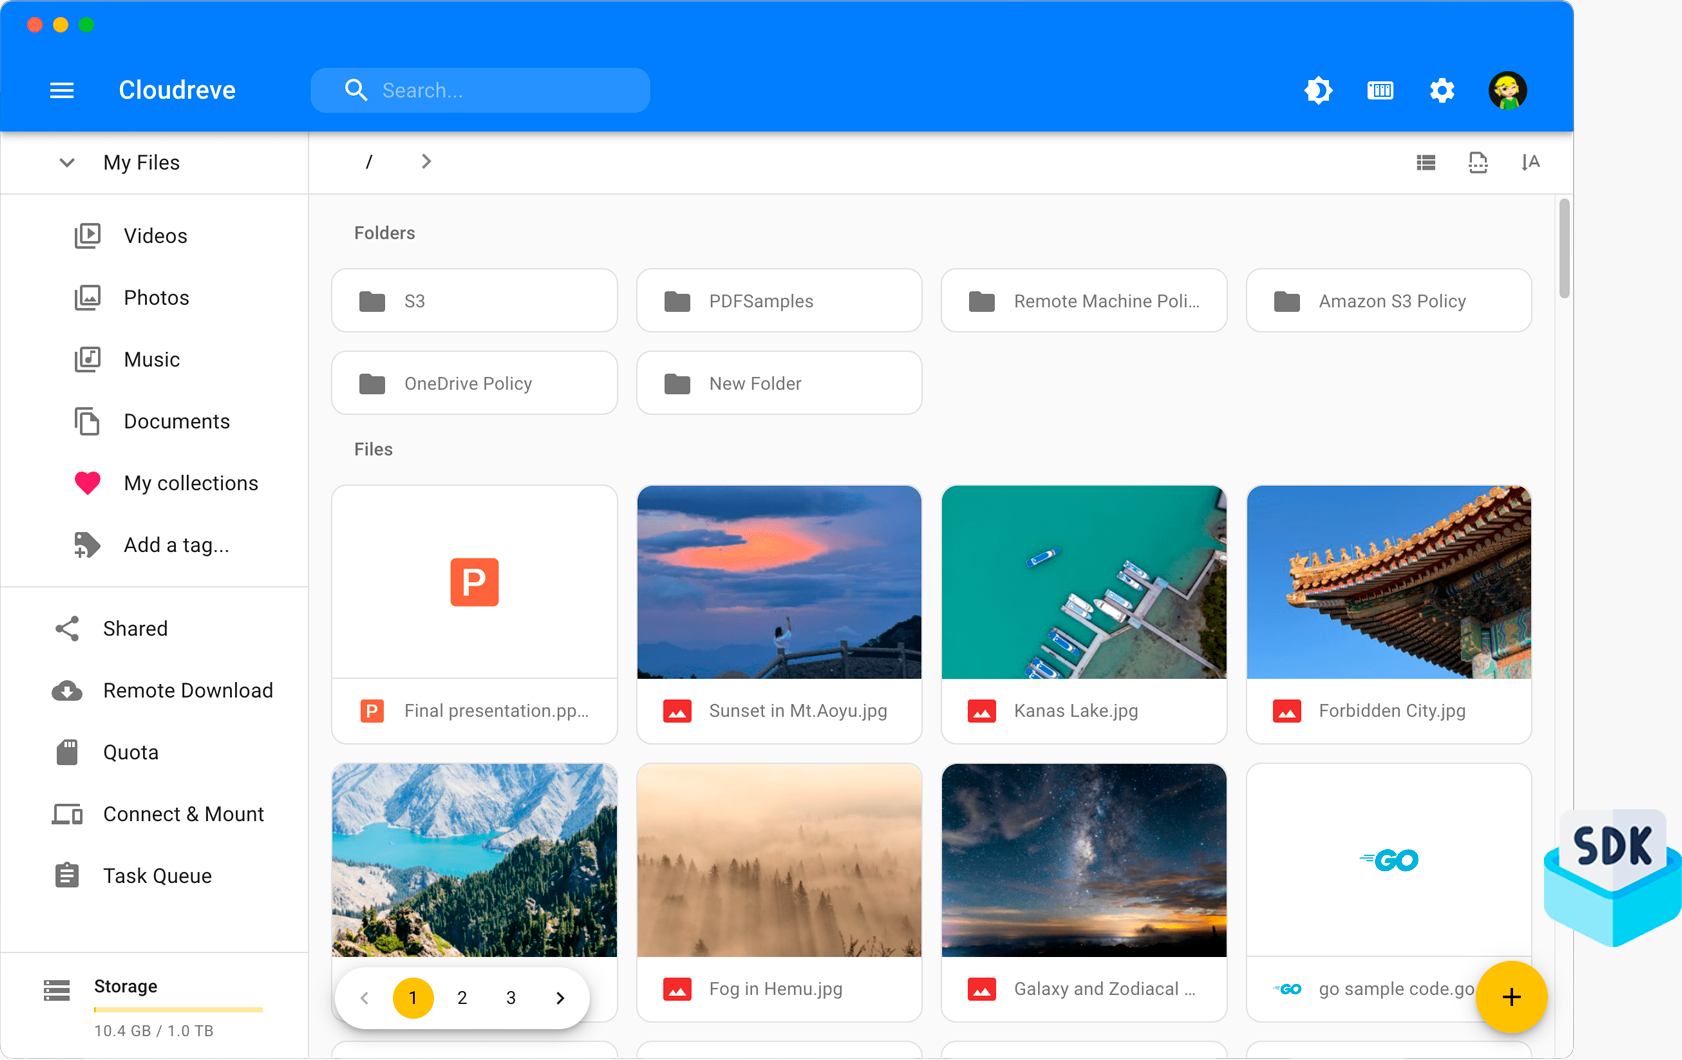This screenshot has width=1682, height=1060.
Task: Click the vertical scrollbar of file list
Action: 1564,248
